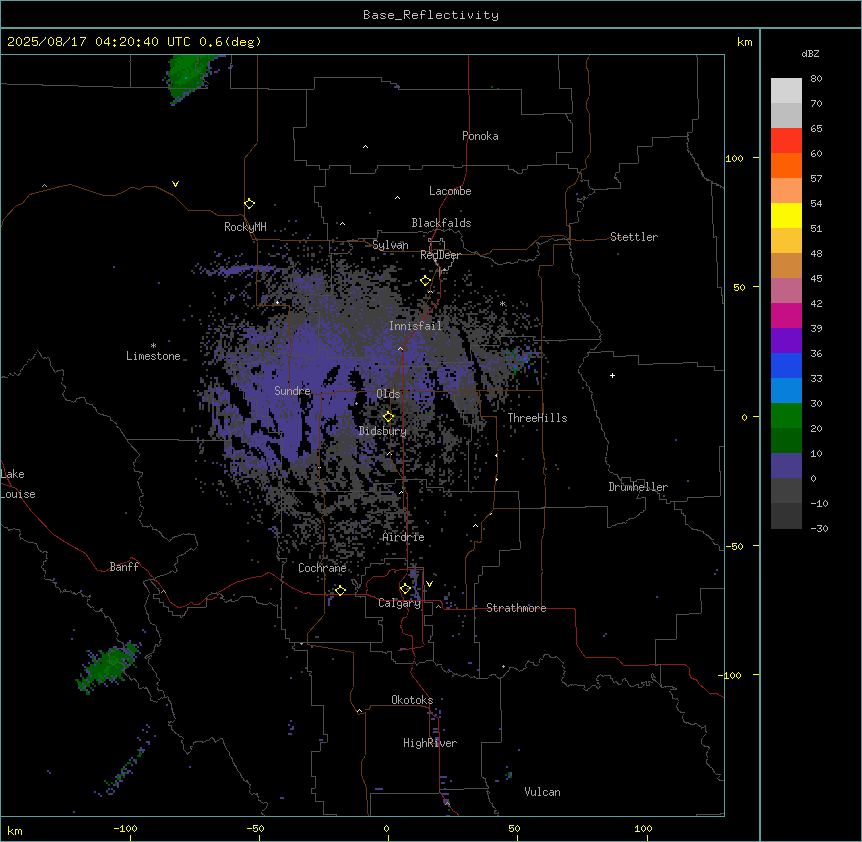Click the Strathmore label
The image size is (862, 842).
[x=516, y=608]
